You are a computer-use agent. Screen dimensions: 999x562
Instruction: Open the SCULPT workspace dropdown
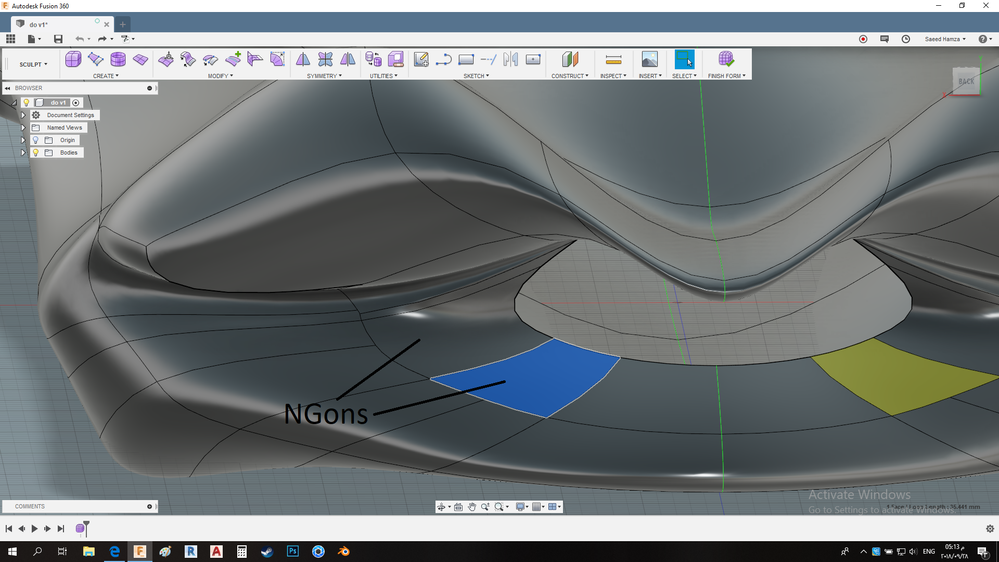click(33, 64)
